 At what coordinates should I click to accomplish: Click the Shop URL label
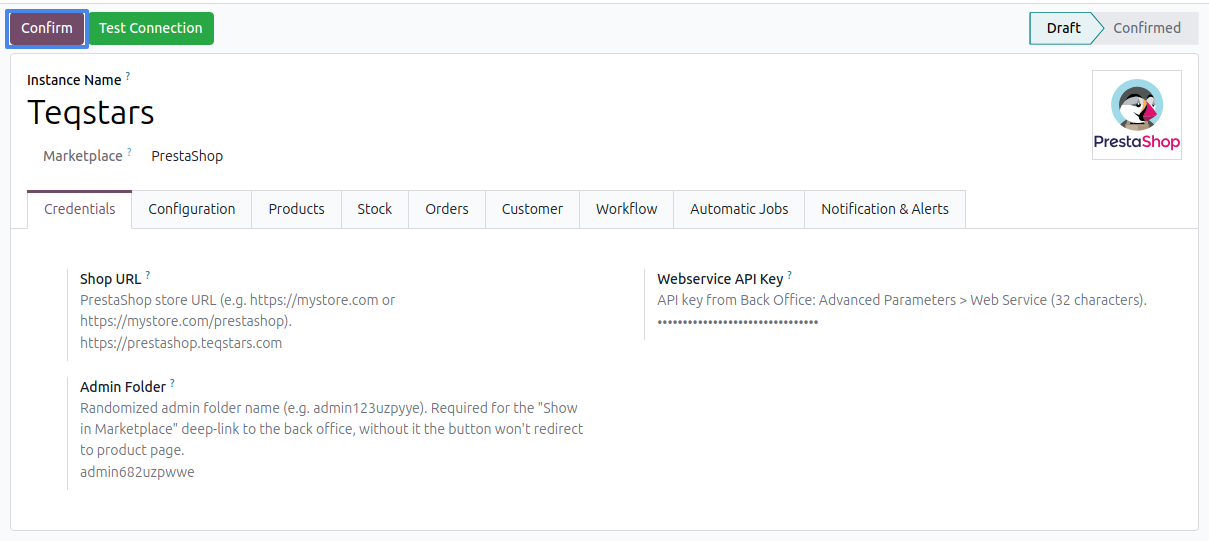point(111,279)
